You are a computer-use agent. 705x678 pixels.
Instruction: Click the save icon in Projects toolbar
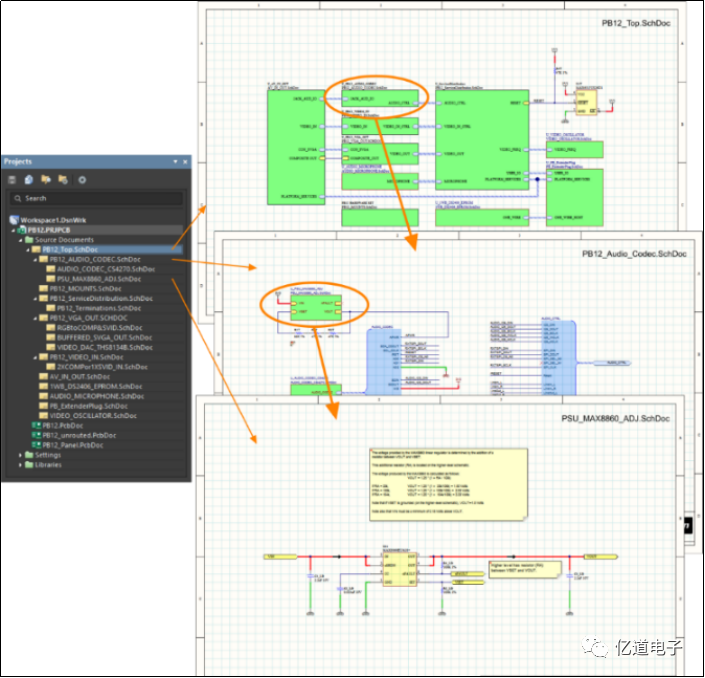[13, 179]
